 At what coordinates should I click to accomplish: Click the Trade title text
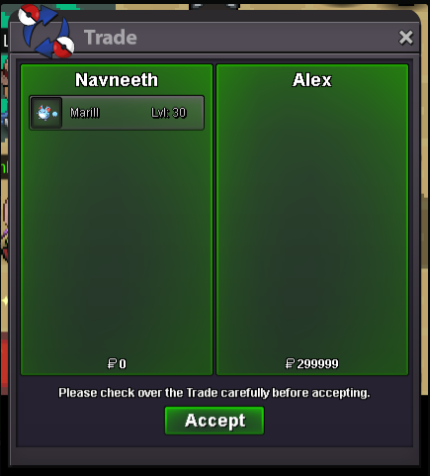pos(111,37)
